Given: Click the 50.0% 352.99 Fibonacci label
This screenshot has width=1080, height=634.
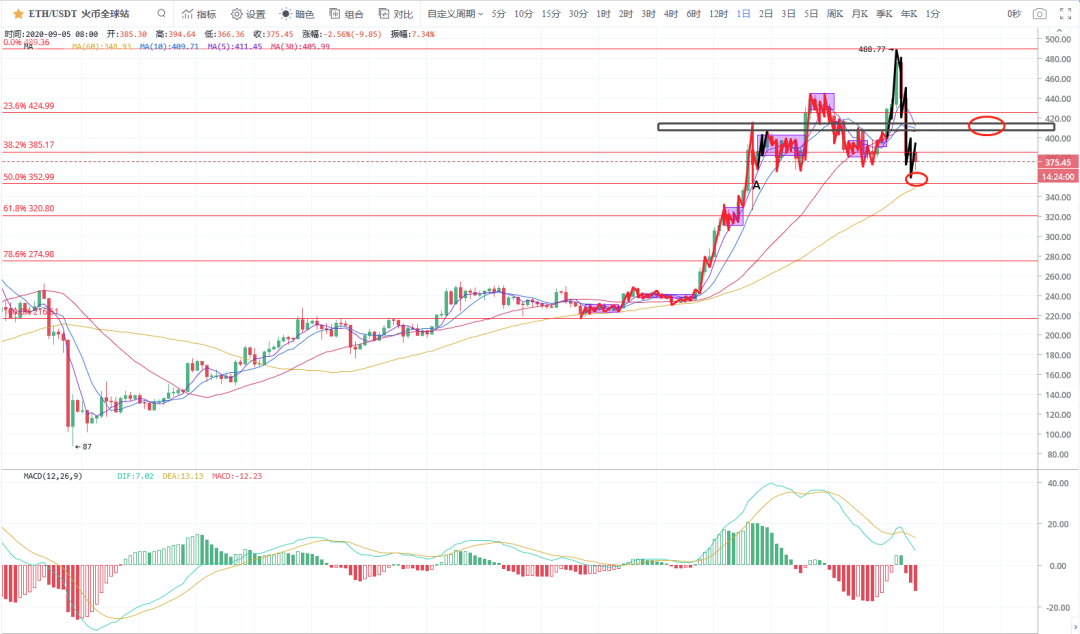Looking at the screenshot, I should point(29,177).
